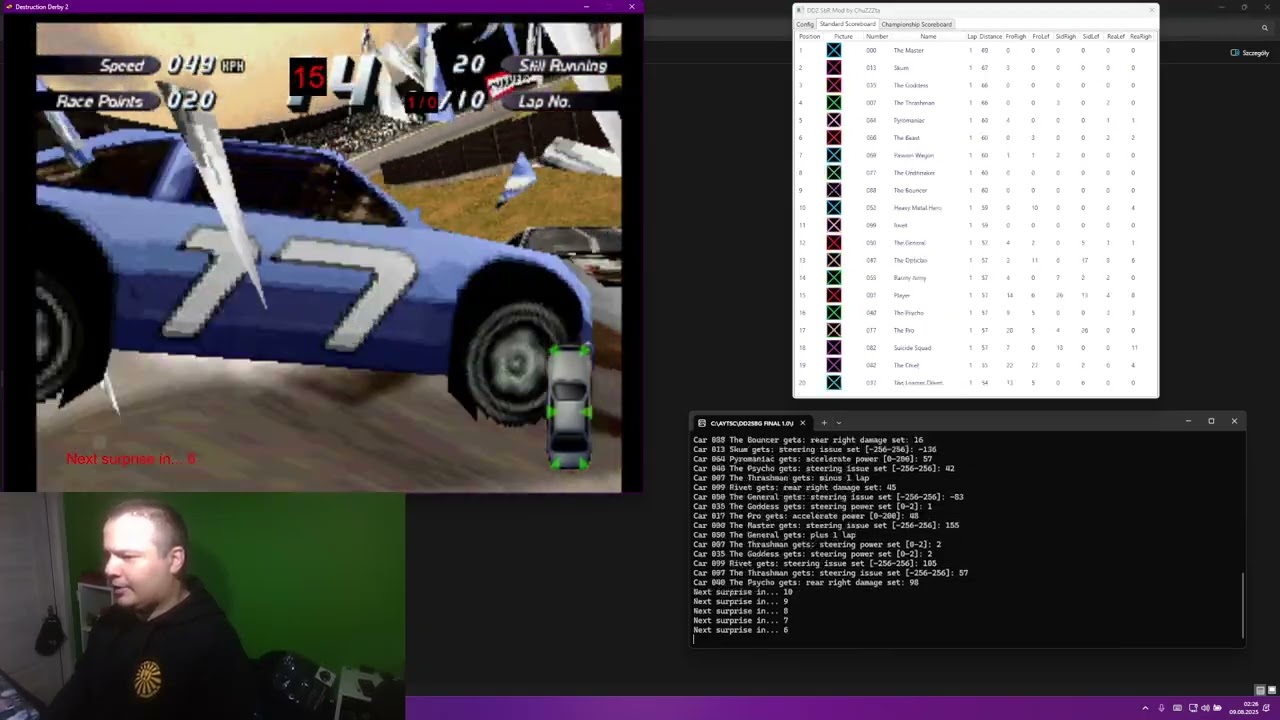Sort scoreboard by the Lap column header
This screenshot has height=720, width=1280.
[x=972, y=36]
